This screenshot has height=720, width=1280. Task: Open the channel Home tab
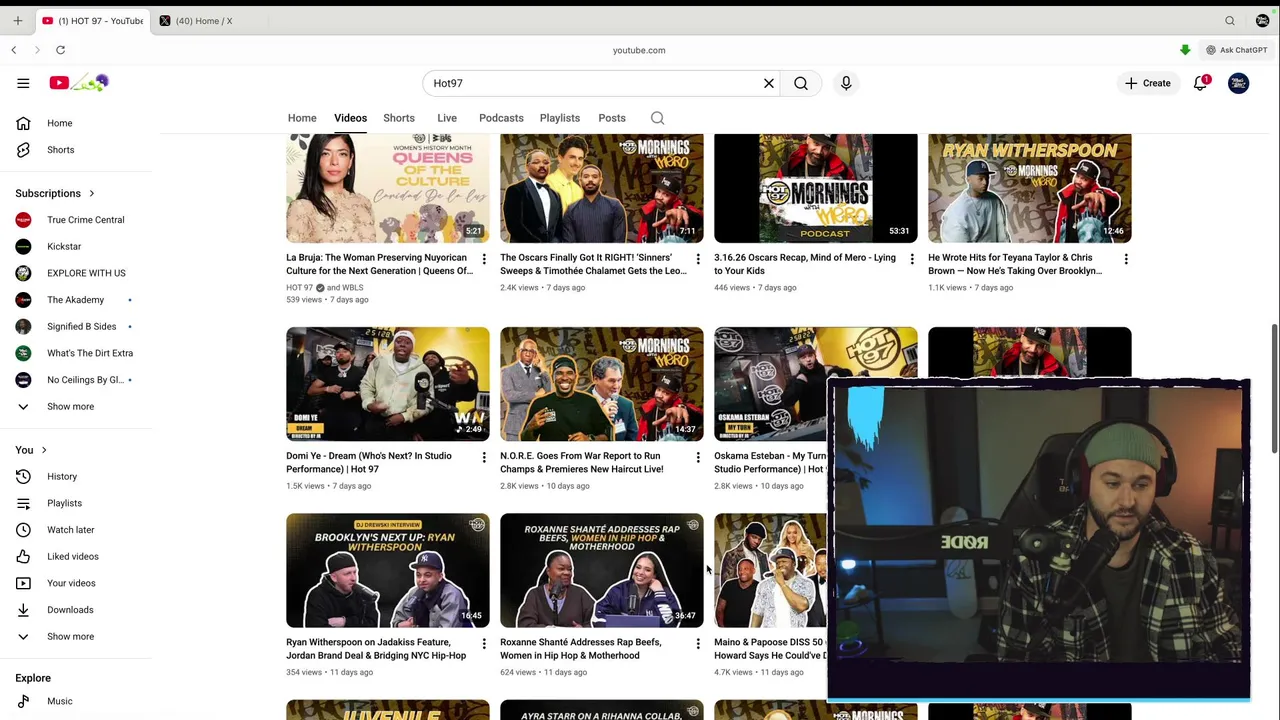point(302,118)
